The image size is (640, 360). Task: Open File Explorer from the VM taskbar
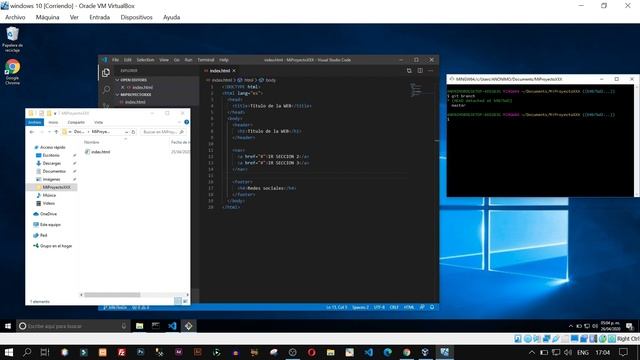(x=140, y=326)
